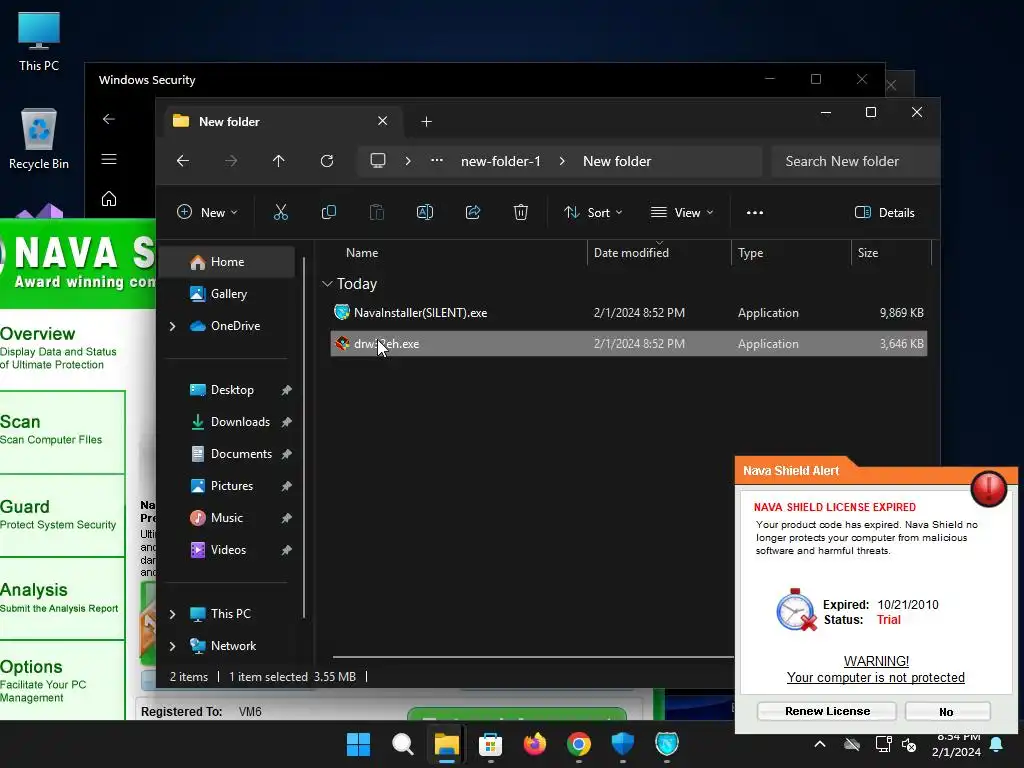Expand OneDrive in navigation pane
The width and height of the screenshot is (1024, 768).
coord(172,326)
